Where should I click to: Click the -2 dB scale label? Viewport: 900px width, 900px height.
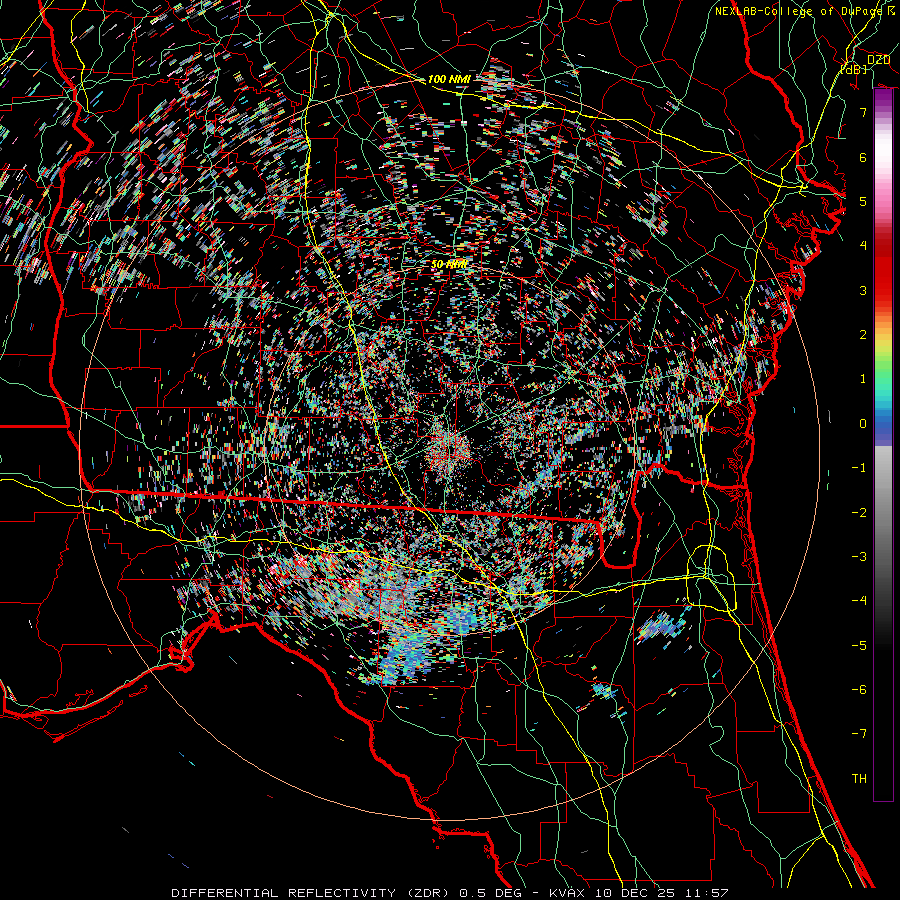(x=859, y=513)
